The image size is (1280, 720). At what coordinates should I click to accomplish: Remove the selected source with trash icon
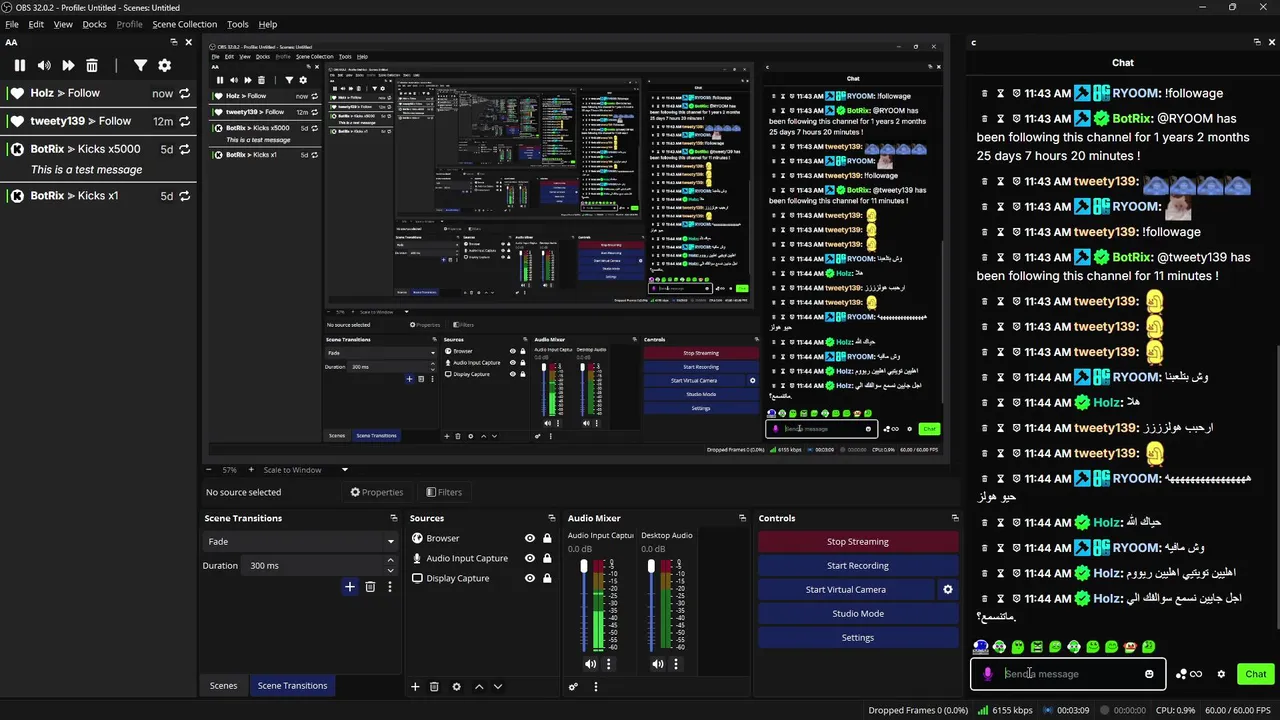coord(434,687)
